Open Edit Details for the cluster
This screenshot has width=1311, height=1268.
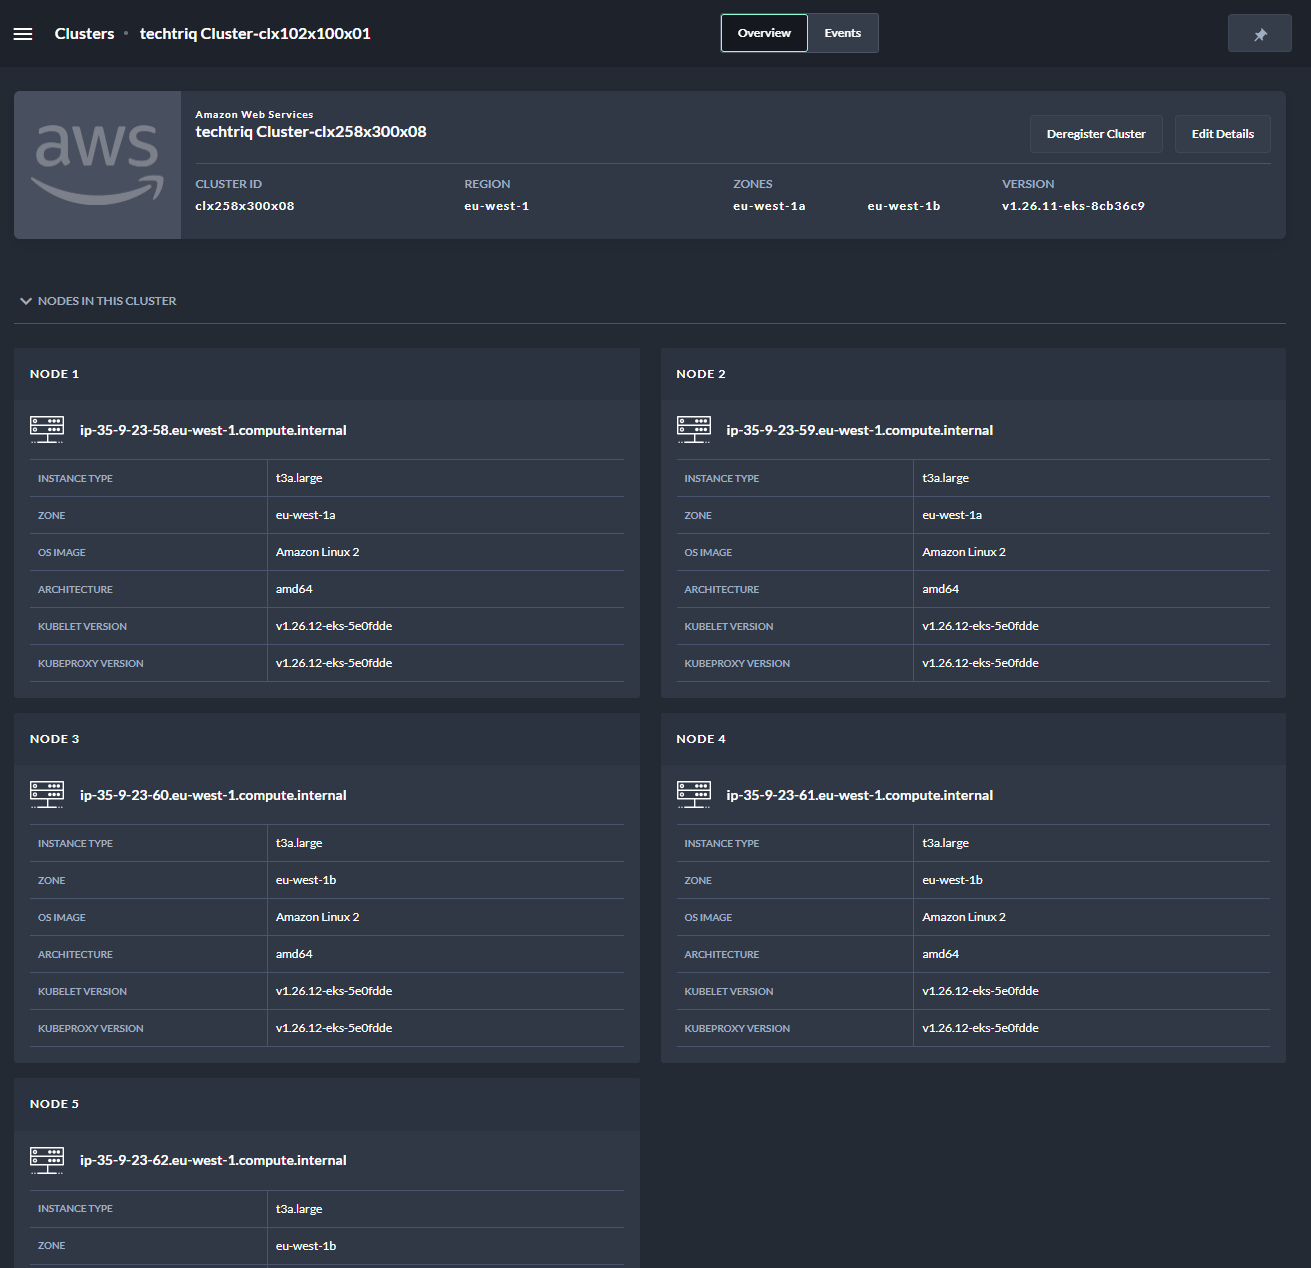pyautogui.click(x=1222, y=134)
